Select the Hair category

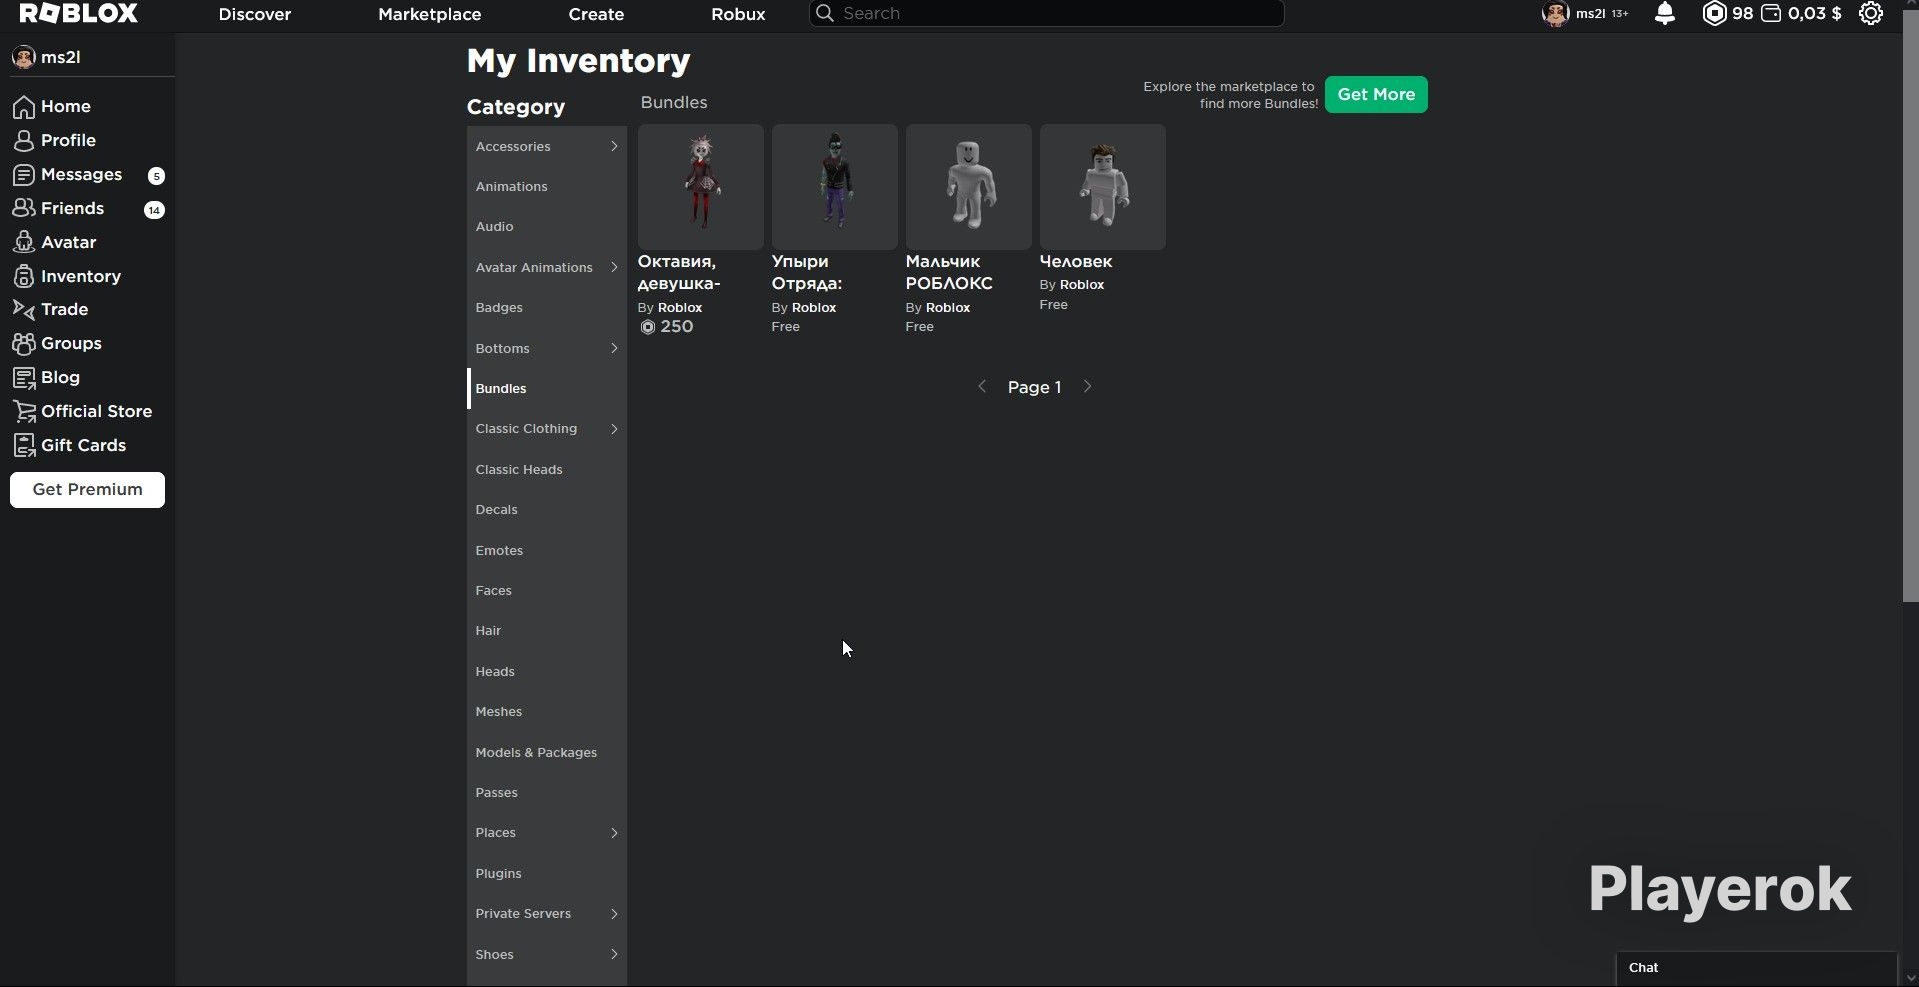click(547, 631)
